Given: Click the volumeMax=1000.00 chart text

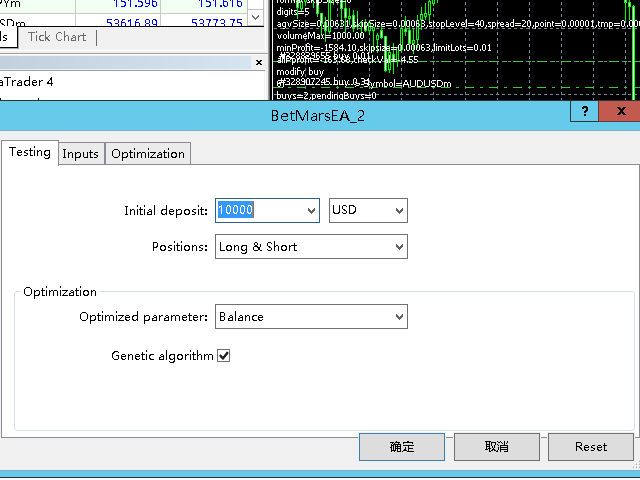Looking at the screenshot, I should (320, 36).
